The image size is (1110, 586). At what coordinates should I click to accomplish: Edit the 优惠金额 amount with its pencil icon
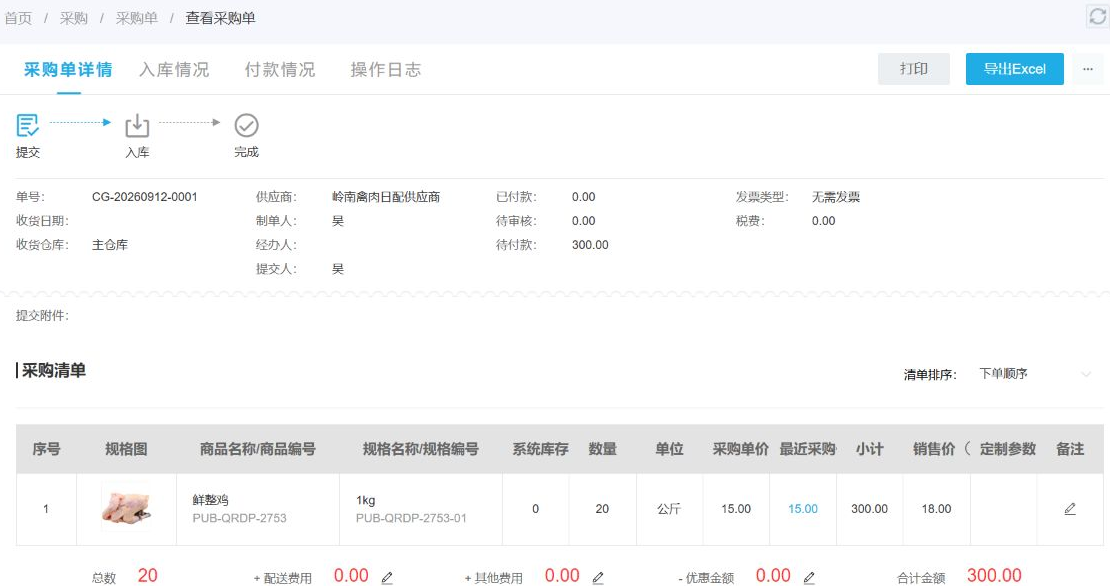[x=808, y=578]
